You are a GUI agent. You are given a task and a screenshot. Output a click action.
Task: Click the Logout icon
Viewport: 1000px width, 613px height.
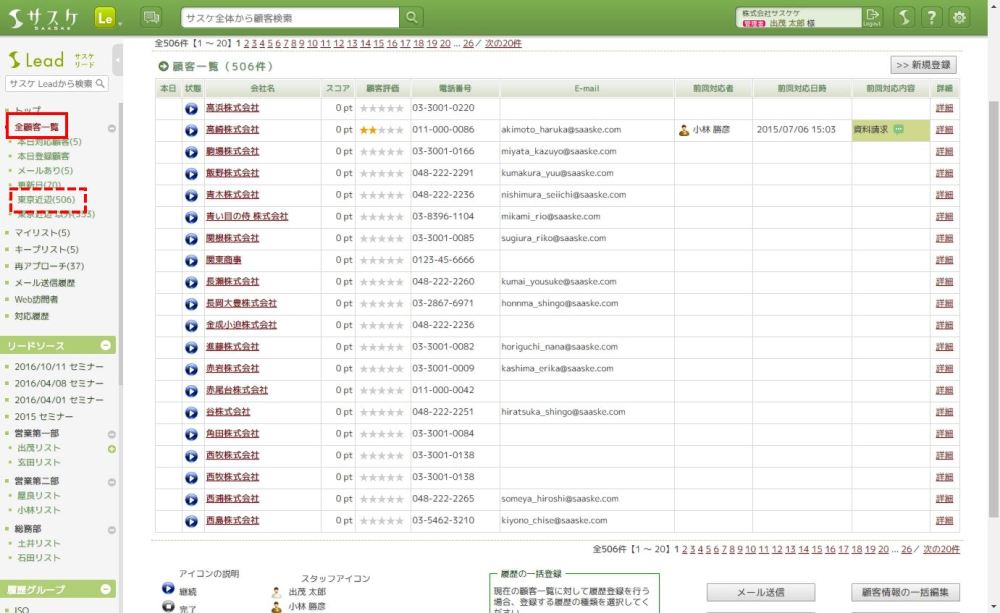click(x=873, y=17)
